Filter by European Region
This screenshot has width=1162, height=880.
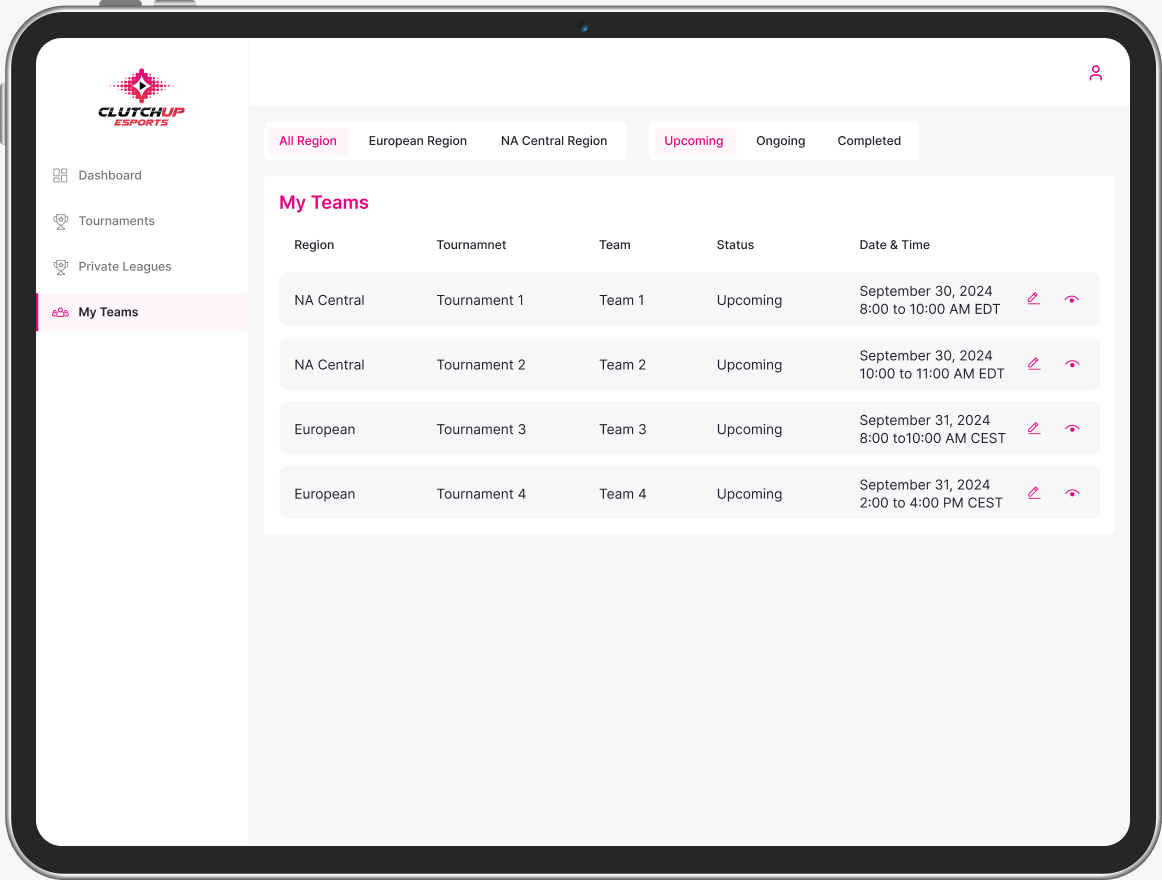[417, 141]
